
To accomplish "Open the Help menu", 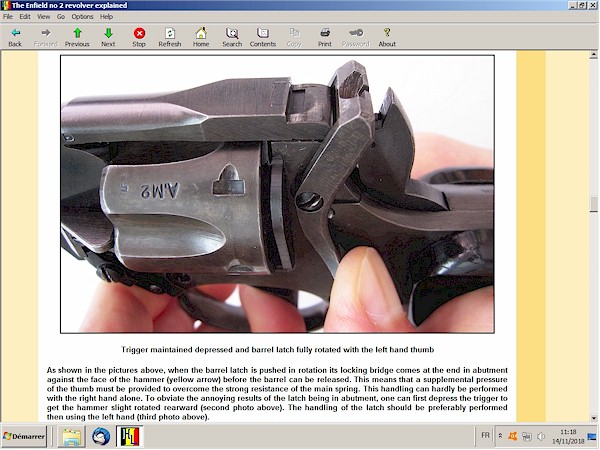I will tap(106, 16).
